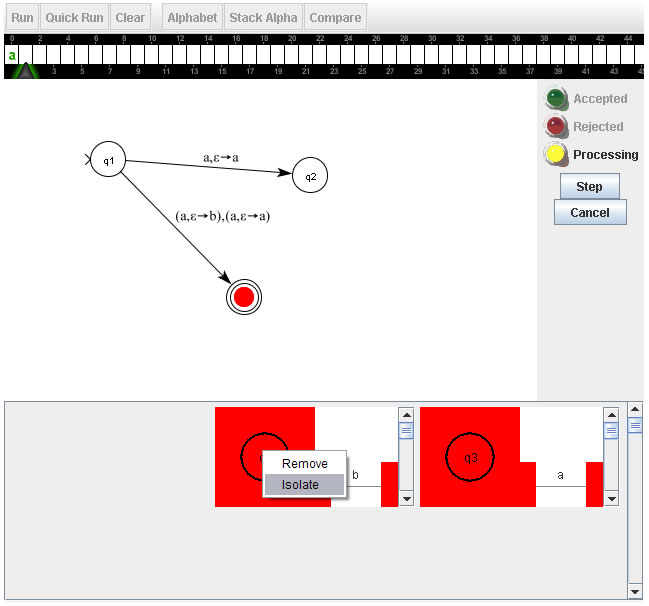649x606 pixels.
Task: Click the Compare toolbar button
Action: 335,18
